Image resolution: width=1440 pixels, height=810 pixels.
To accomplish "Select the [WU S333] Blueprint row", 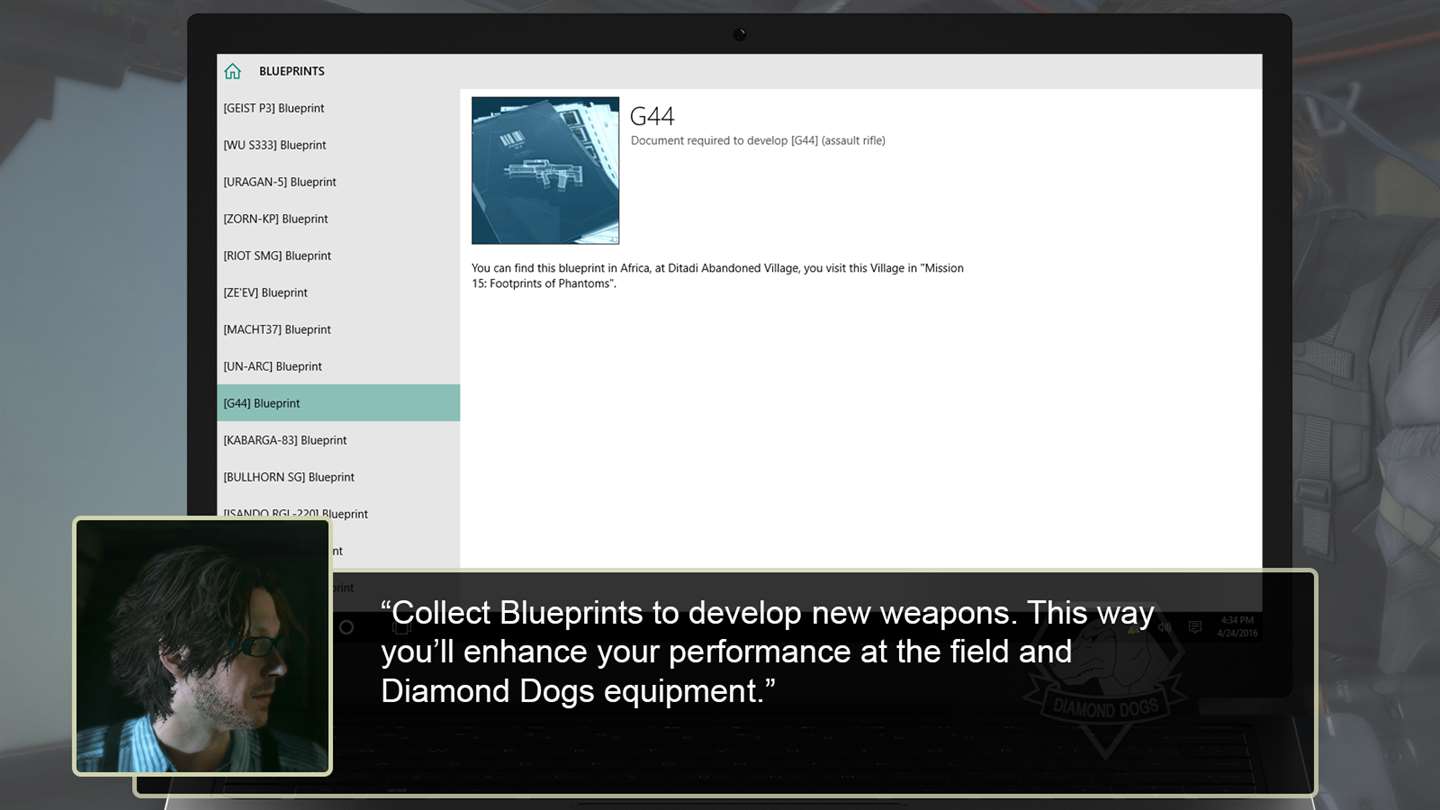I will coord(339,145).
